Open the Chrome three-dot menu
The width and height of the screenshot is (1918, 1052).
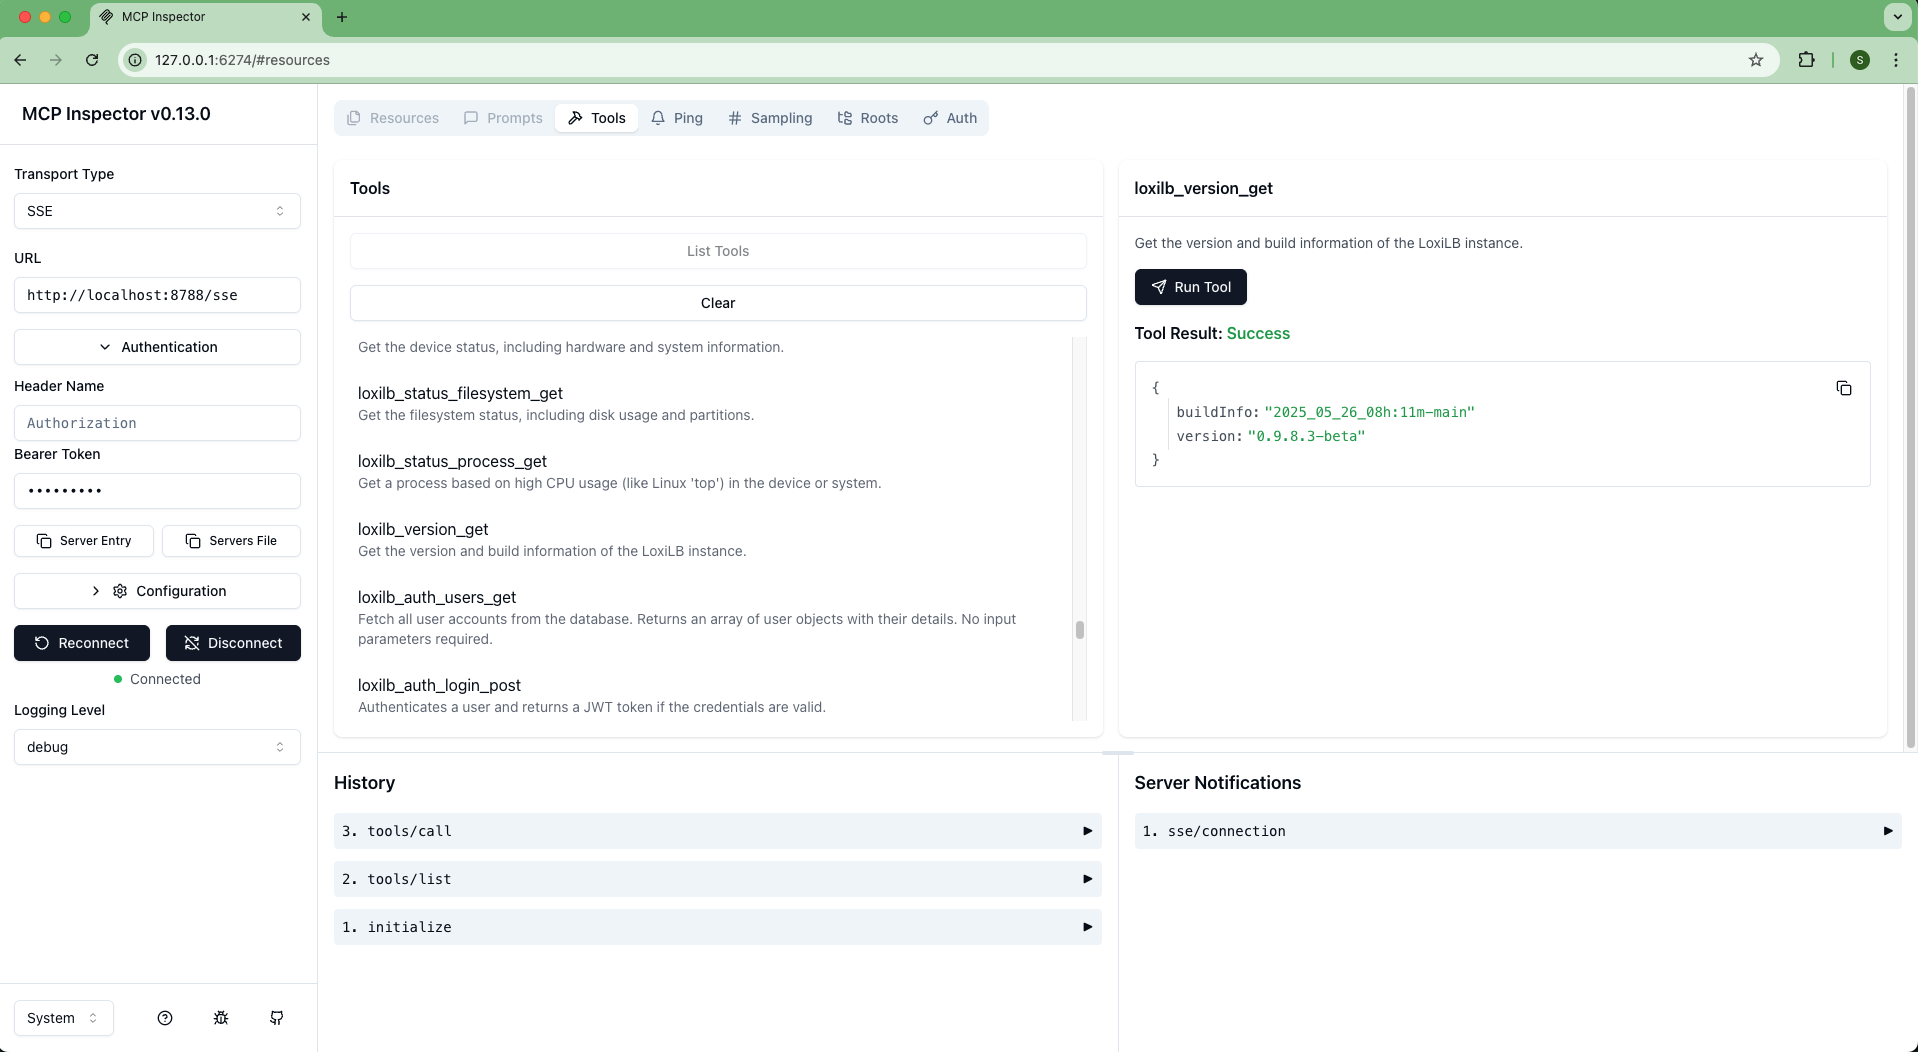point(1896,60)
